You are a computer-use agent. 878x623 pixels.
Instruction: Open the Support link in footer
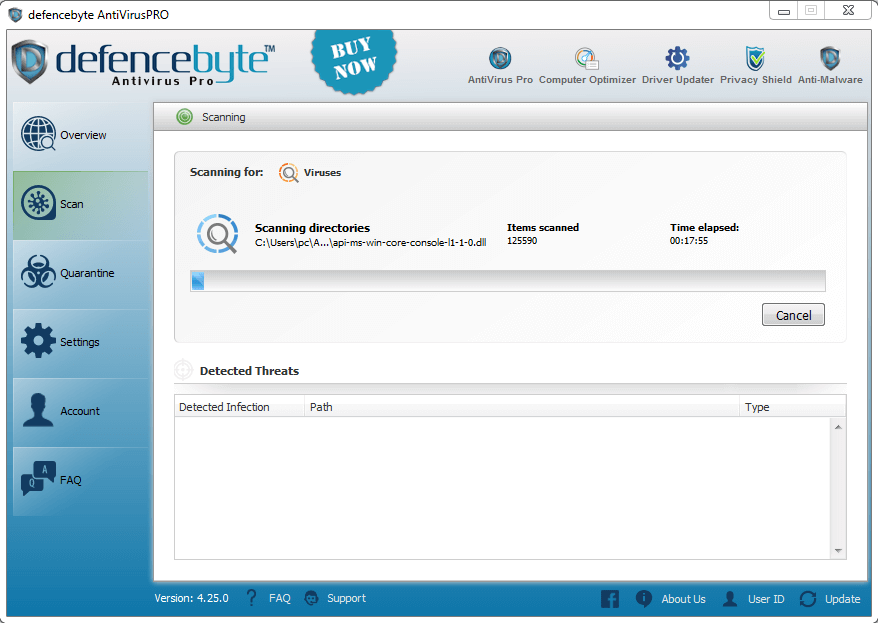(x=346, y=598)
